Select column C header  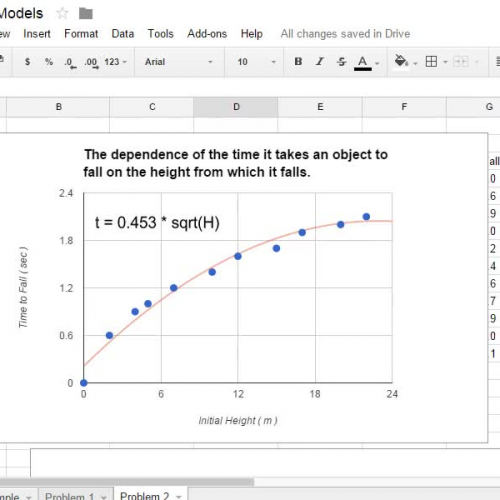pos(152,107)
